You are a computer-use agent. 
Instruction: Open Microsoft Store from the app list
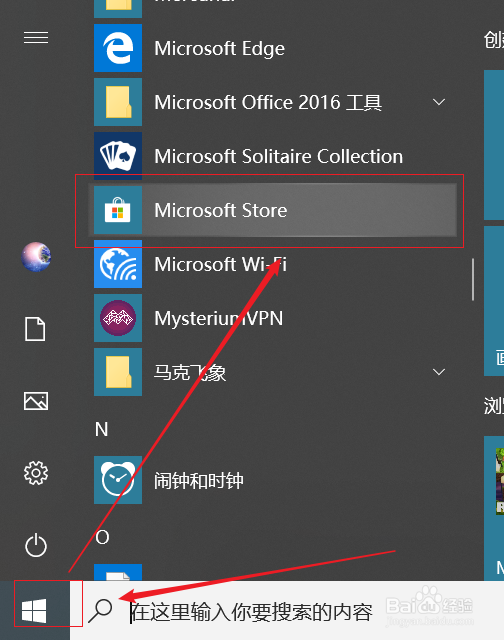tap(272, 210)
